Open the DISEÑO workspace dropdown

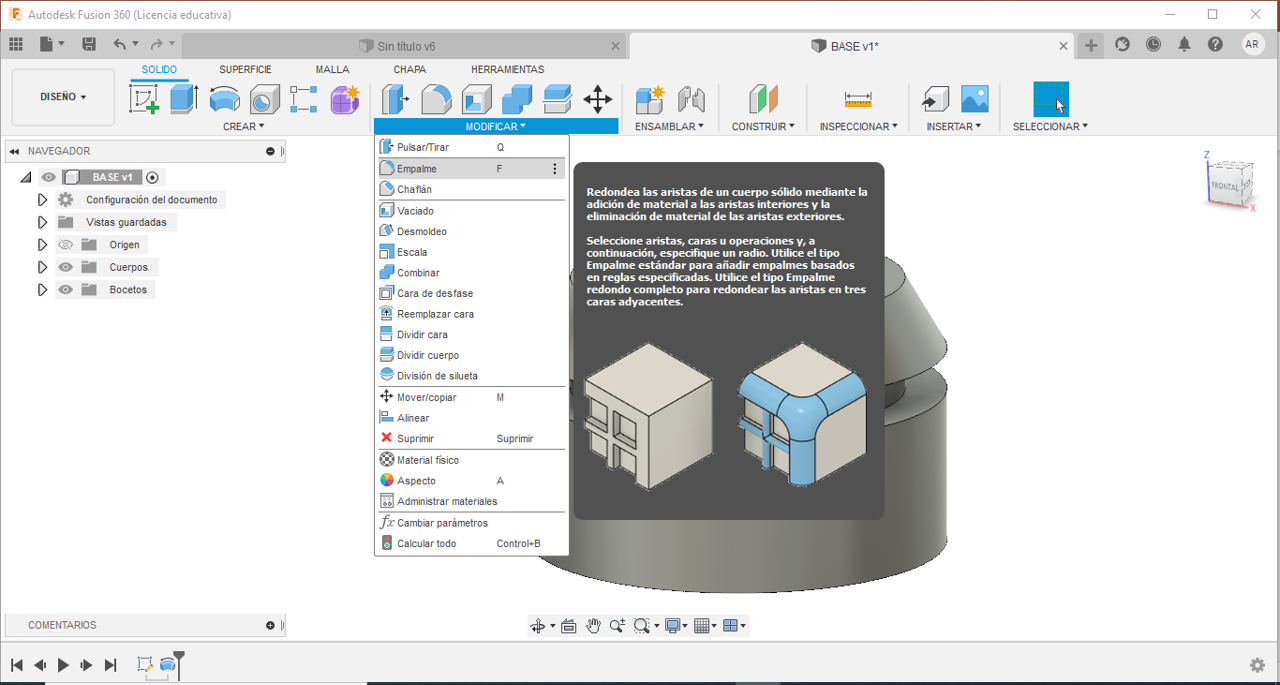pos(63,97)
